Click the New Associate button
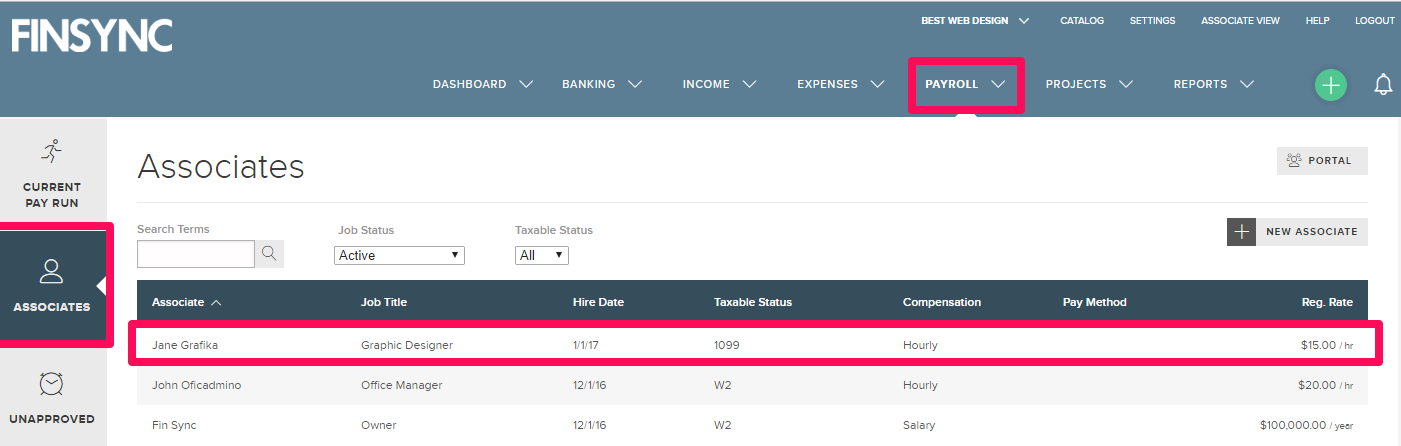The width and height of the screenshot is (1401, 446). point(1297,231)
